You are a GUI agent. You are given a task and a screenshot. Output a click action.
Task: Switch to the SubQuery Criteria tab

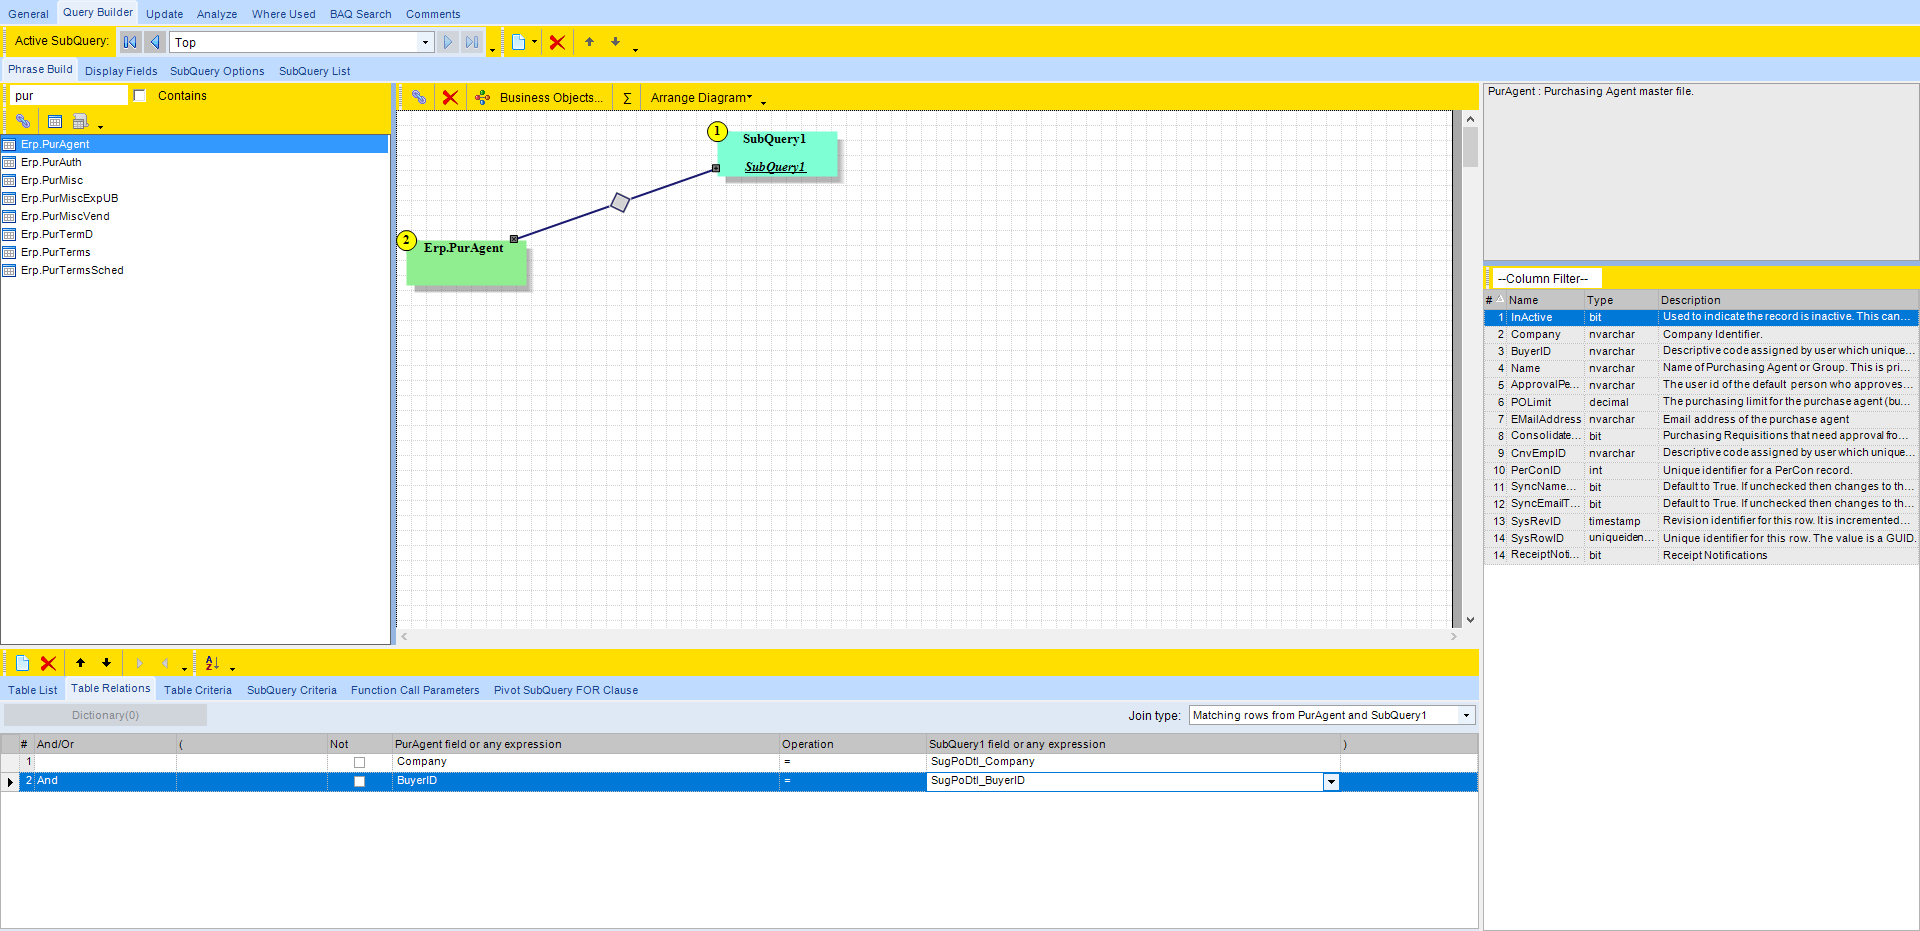[292, 690]
